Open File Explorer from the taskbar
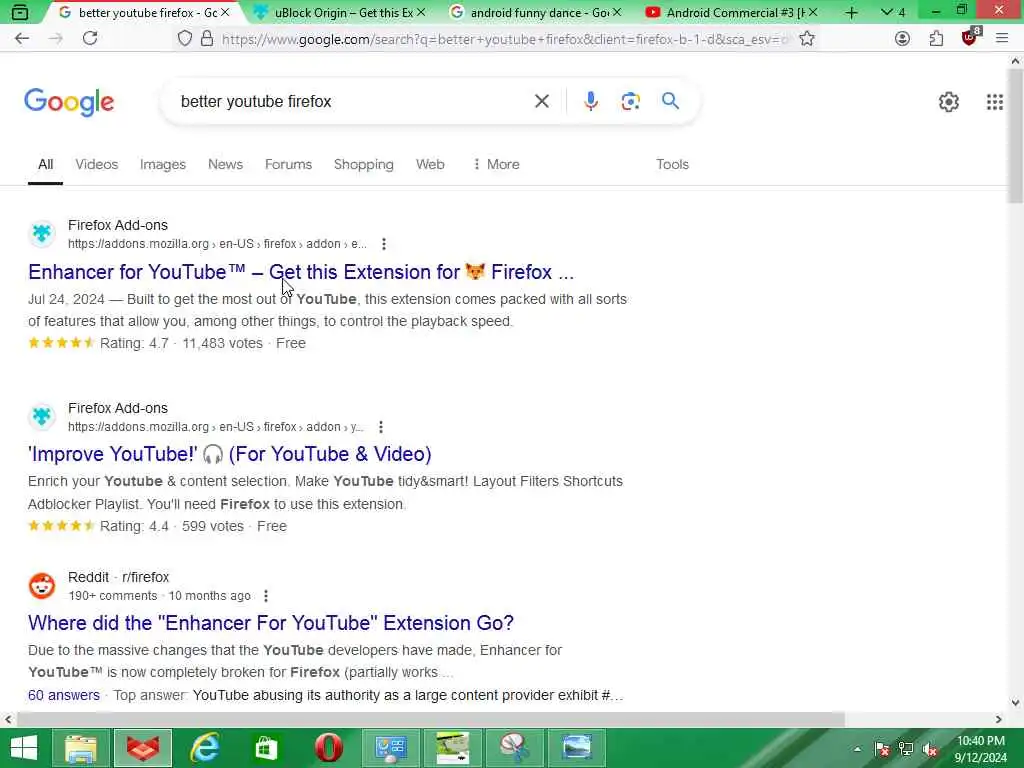 click(80, 748)
